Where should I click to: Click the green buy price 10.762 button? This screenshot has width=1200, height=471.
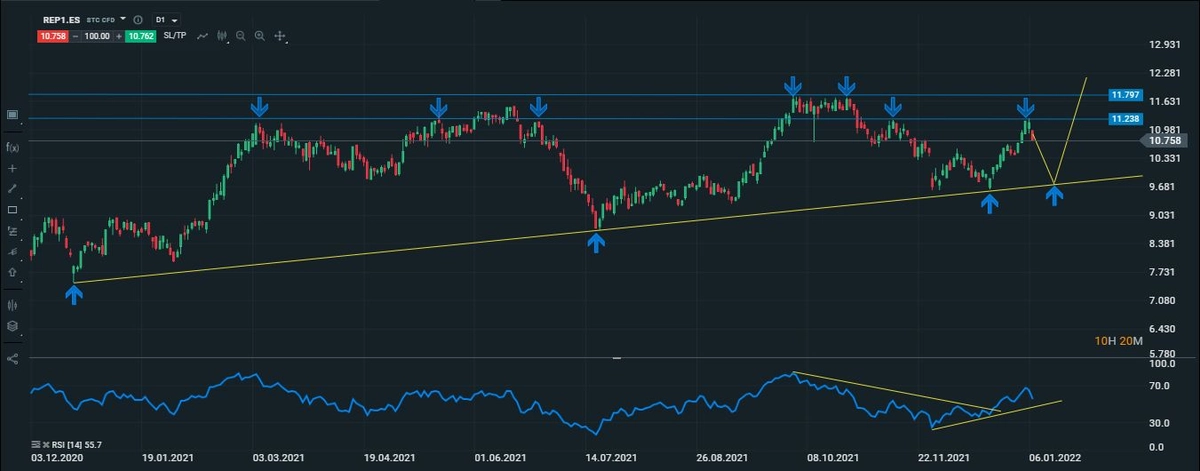[x=142, y=36]
